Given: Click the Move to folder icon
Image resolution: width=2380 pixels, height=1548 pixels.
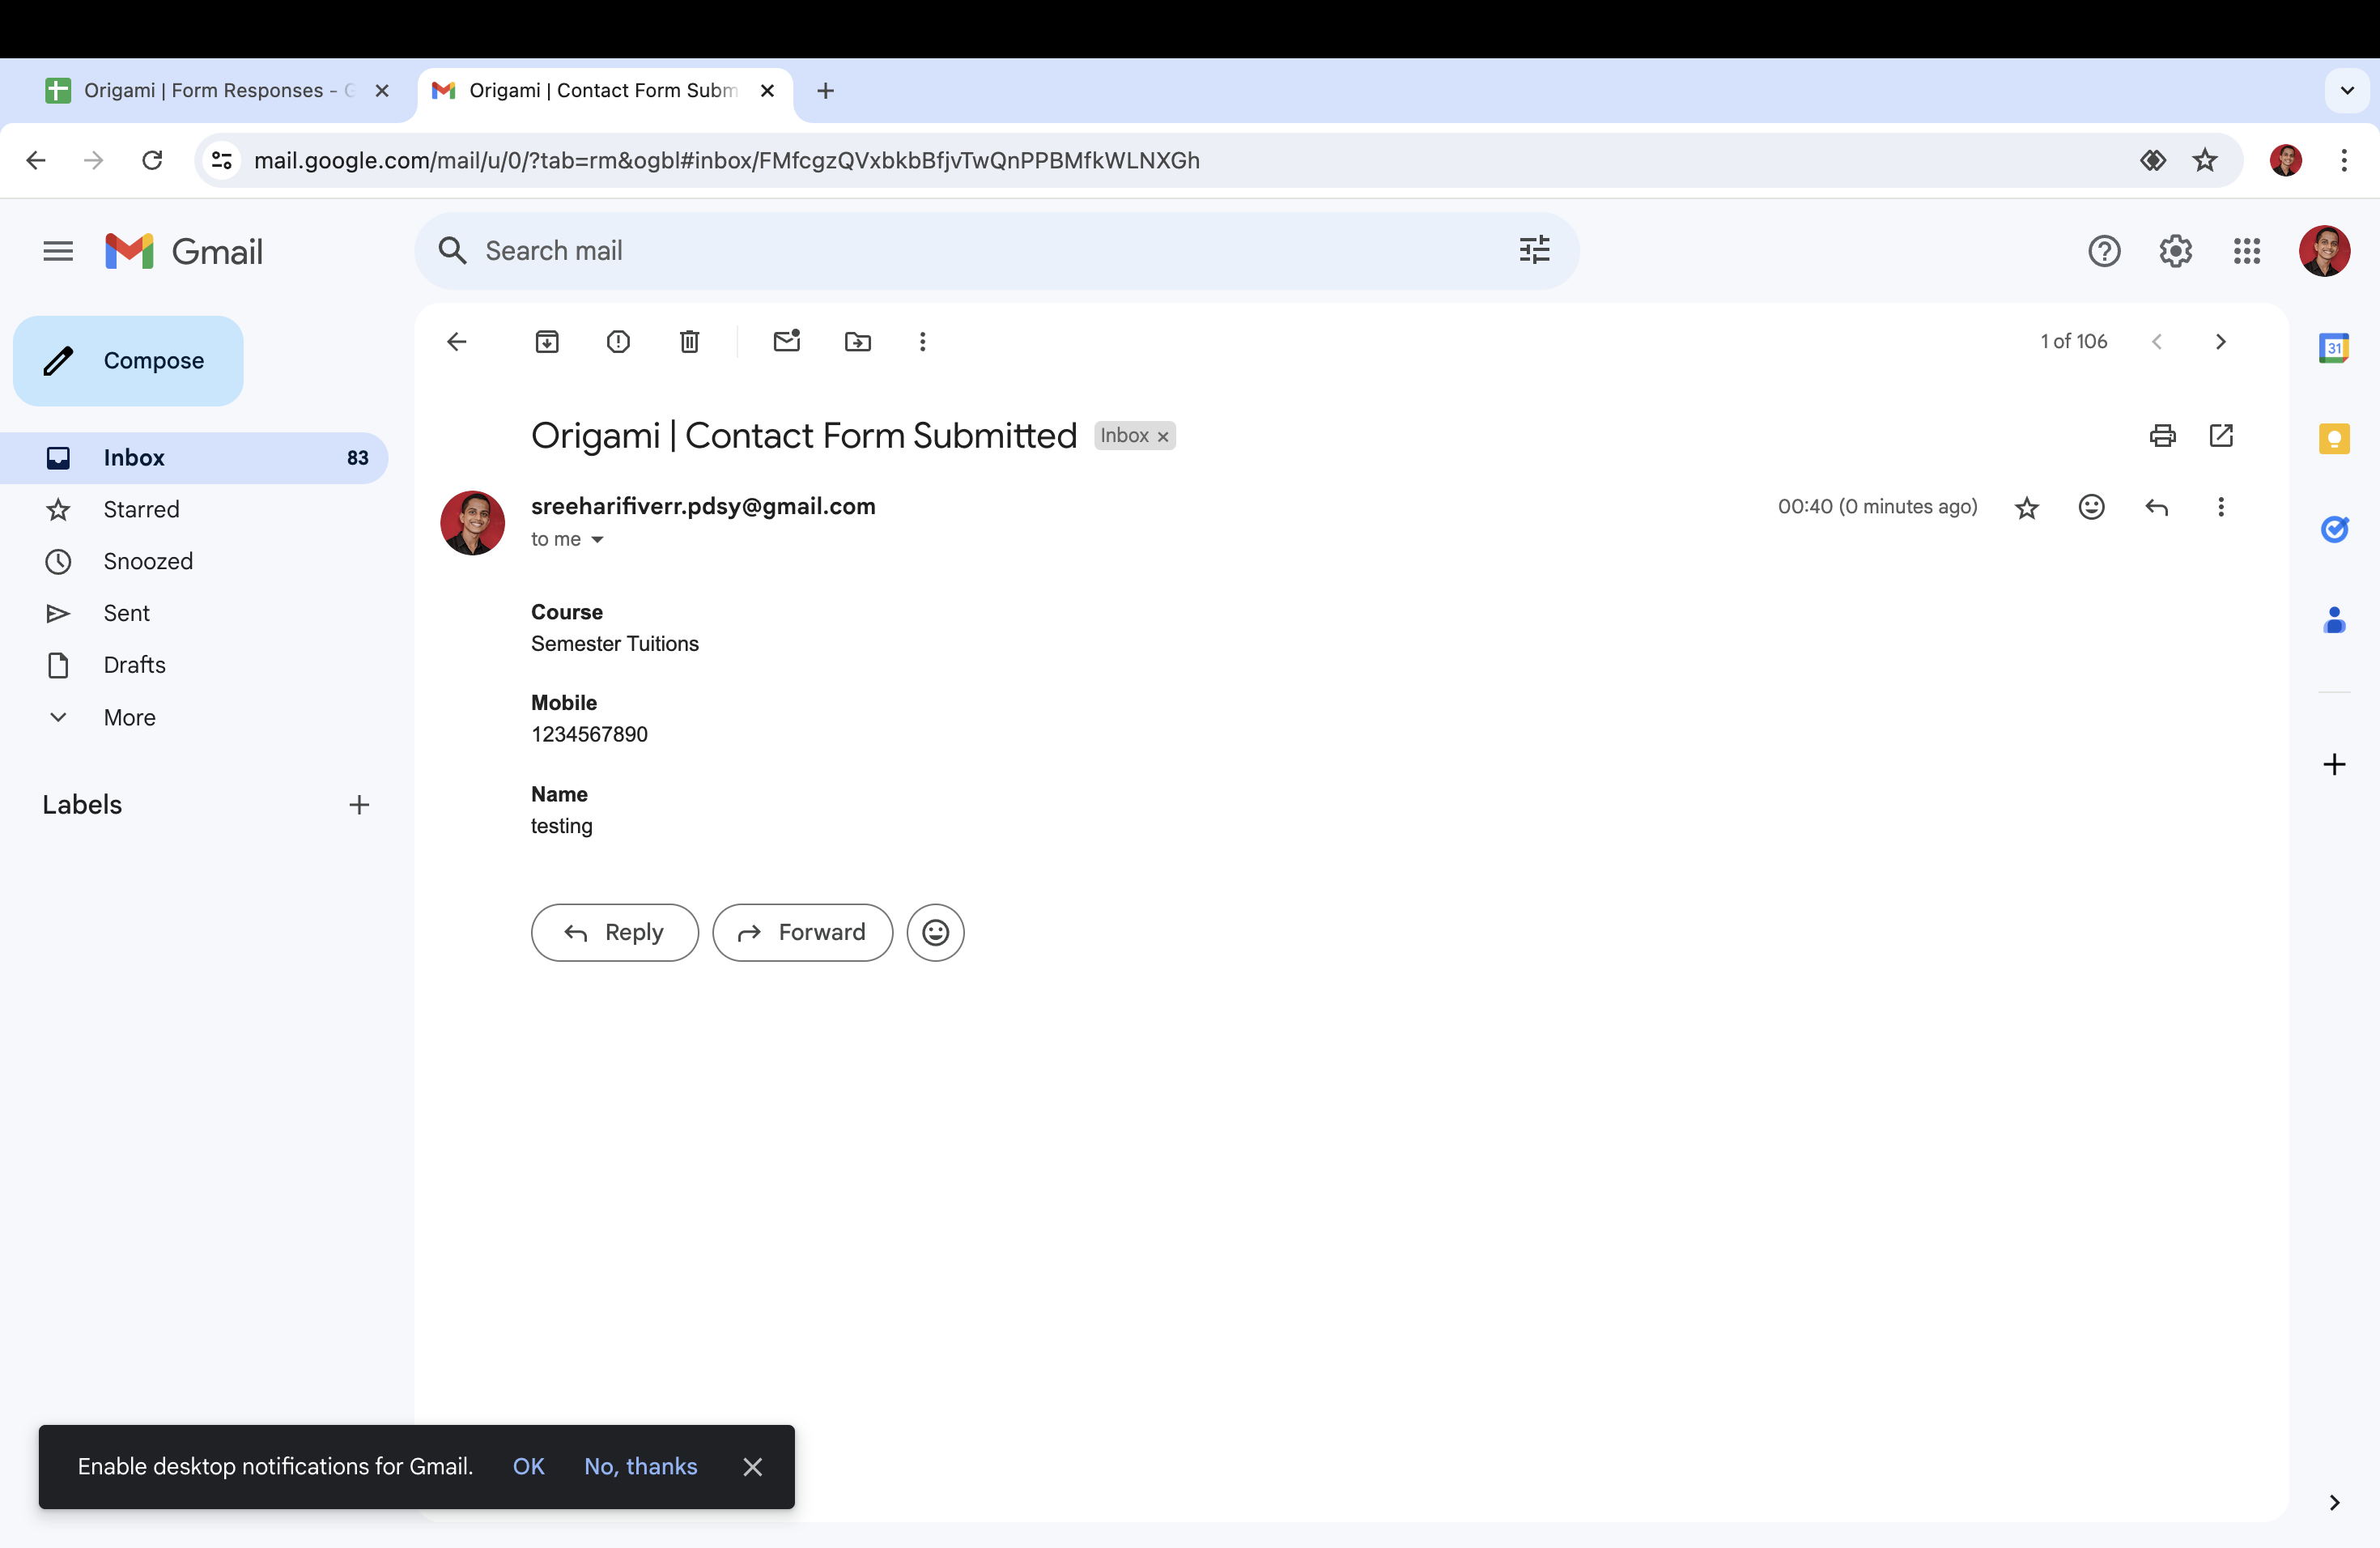Looking at the screenshot, I should point(857,342).
